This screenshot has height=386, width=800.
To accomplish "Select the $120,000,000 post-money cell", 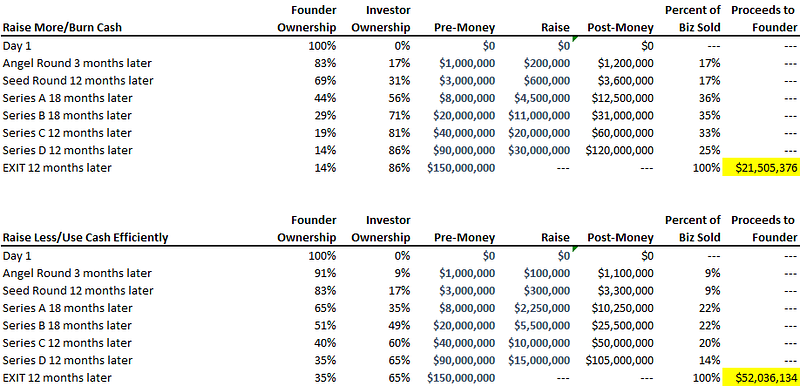I will 619,150.
